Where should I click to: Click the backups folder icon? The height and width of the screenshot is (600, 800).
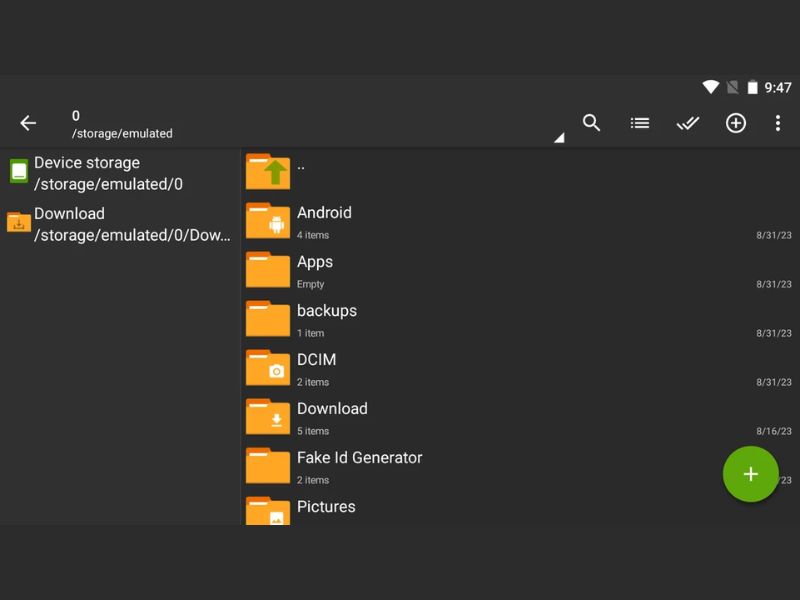tap(268, 318)
